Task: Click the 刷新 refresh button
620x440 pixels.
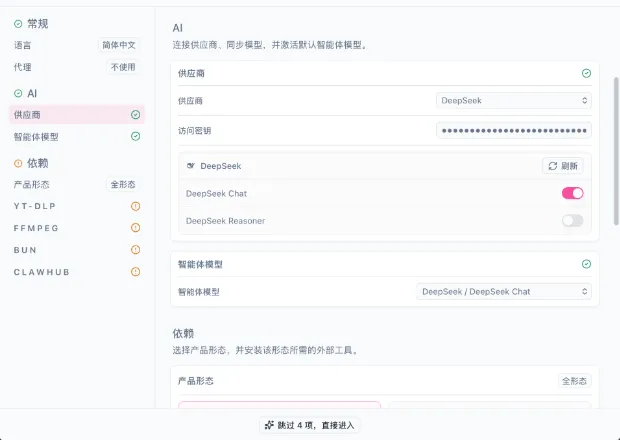Action: [x=563, y=166]
